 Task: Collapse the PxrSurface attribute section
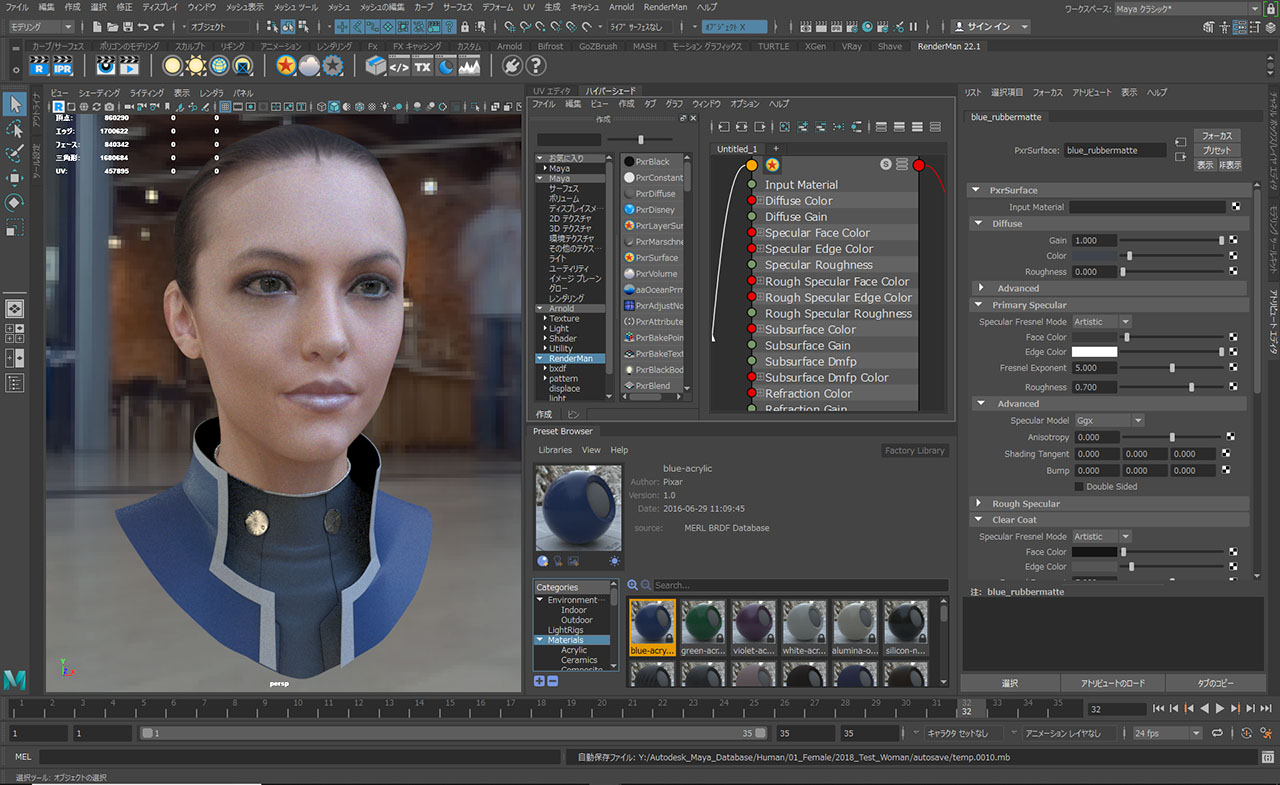pyautogui.click(x=977, y=190)
